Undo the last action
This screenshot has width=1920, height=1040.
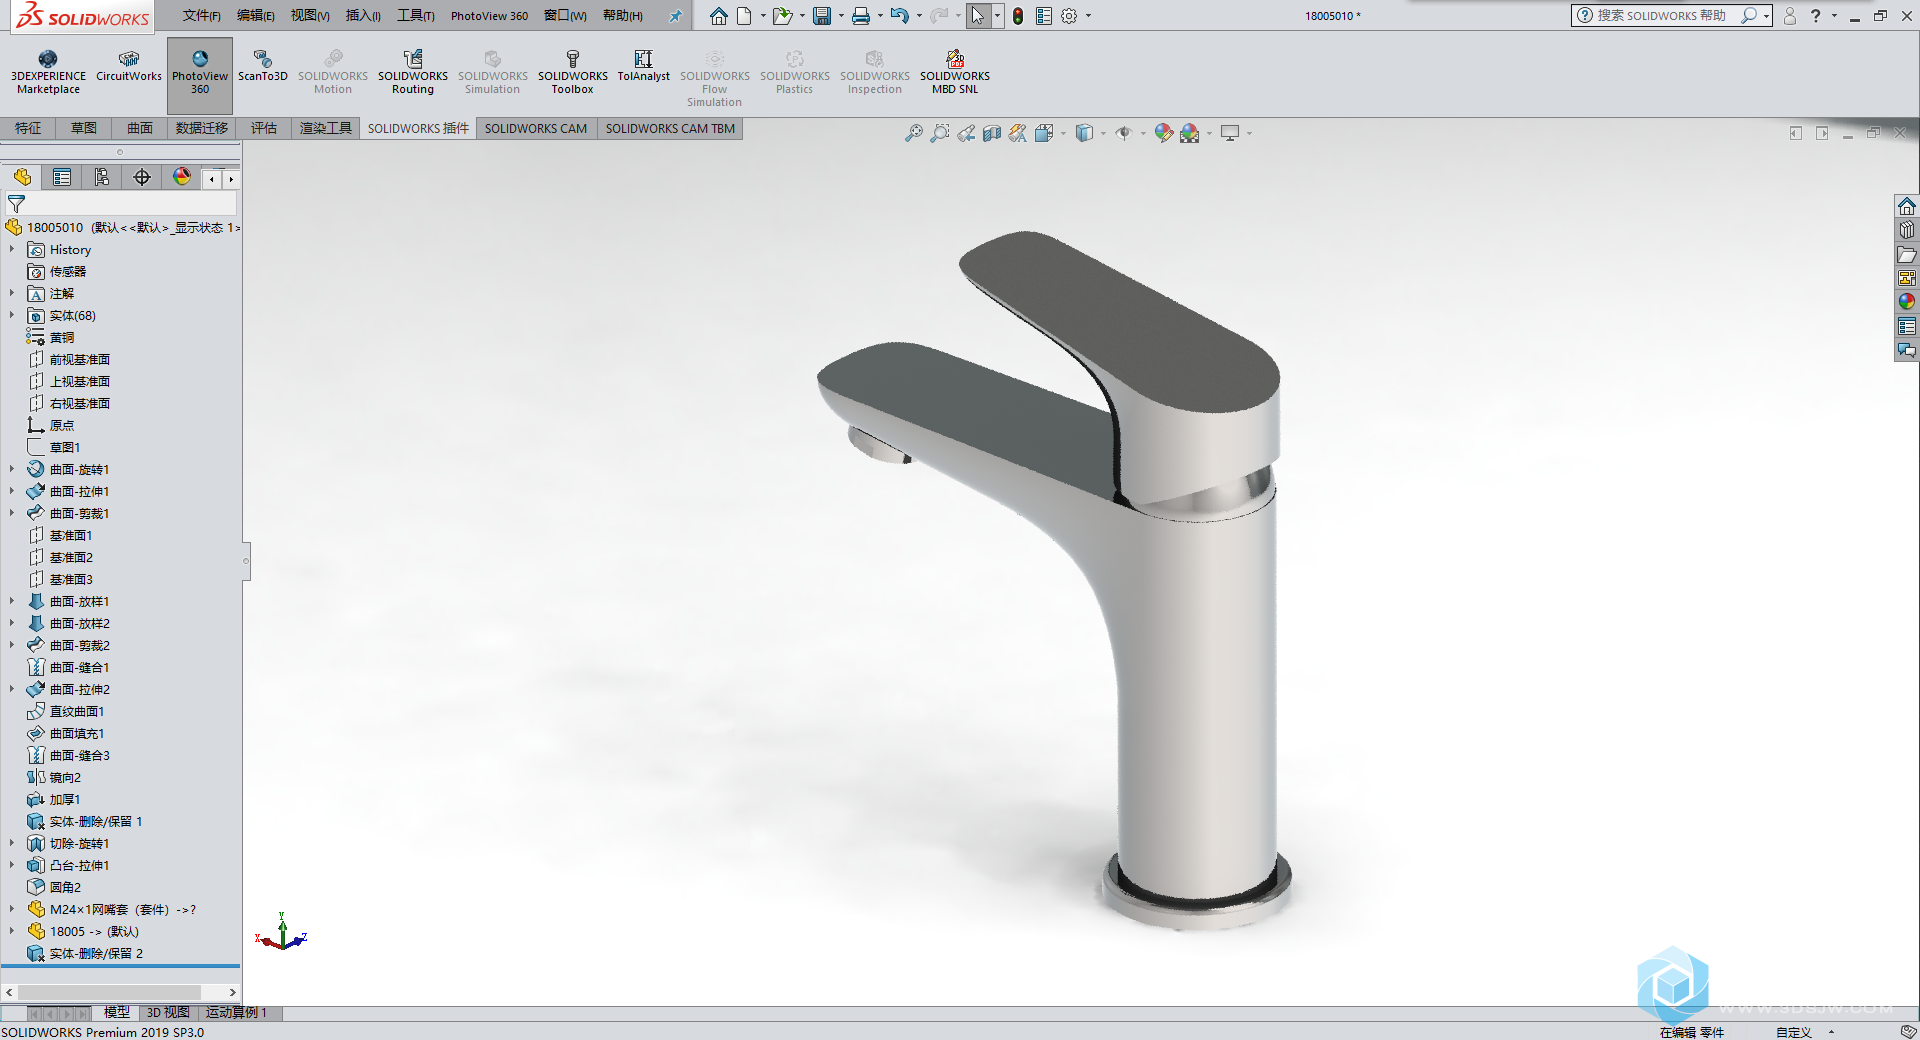click(x=899, y=16)
